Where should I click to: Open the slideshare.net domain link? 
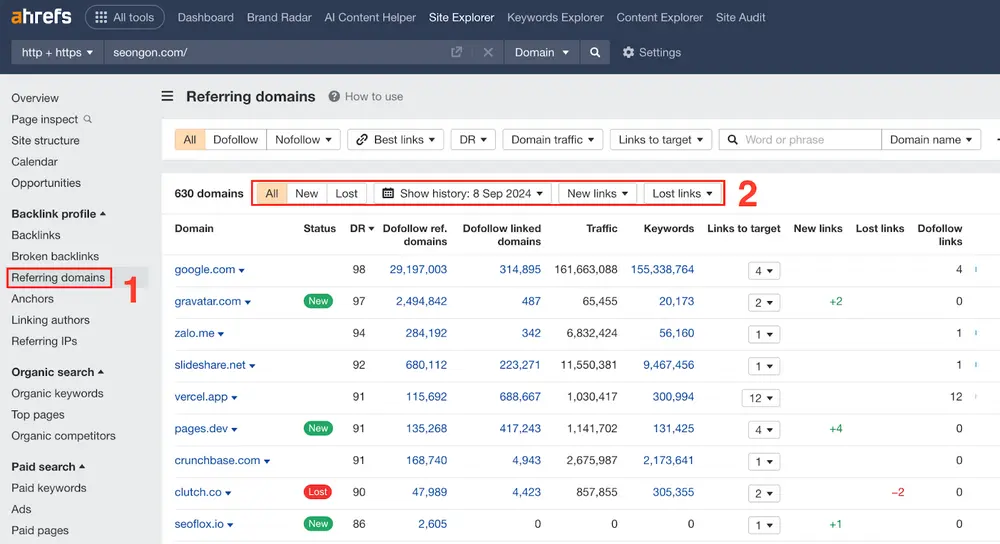[x=210, y=365]
